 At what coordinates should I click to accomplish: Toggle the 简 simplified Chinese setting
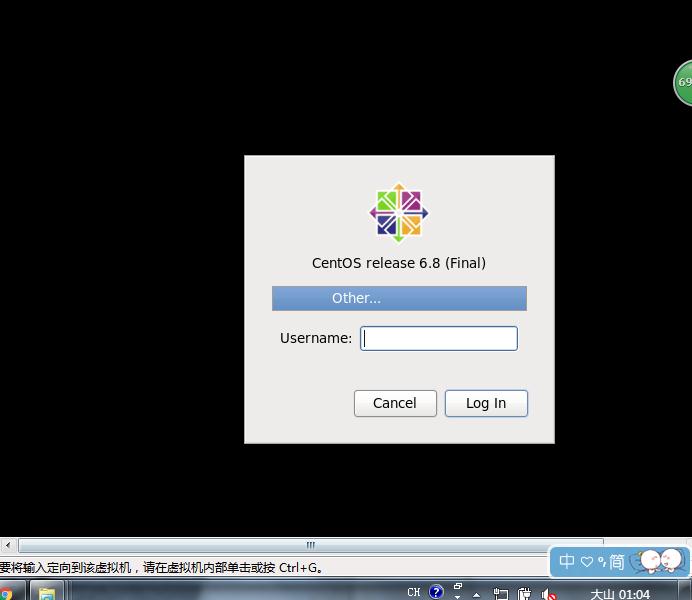pos(617,562)
